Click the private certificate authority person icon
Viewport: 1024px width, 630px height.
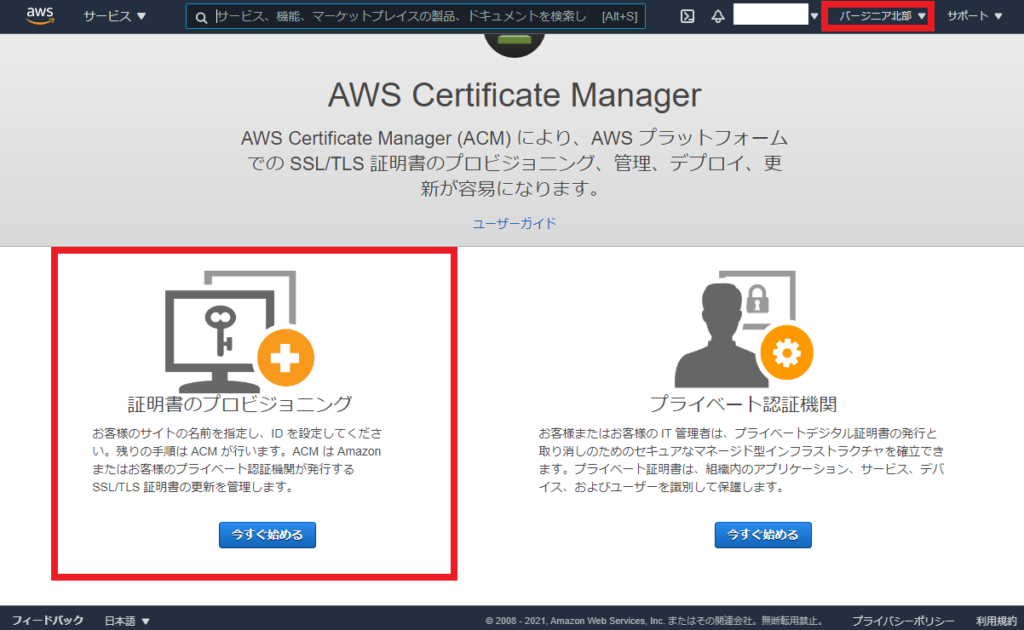743,329
